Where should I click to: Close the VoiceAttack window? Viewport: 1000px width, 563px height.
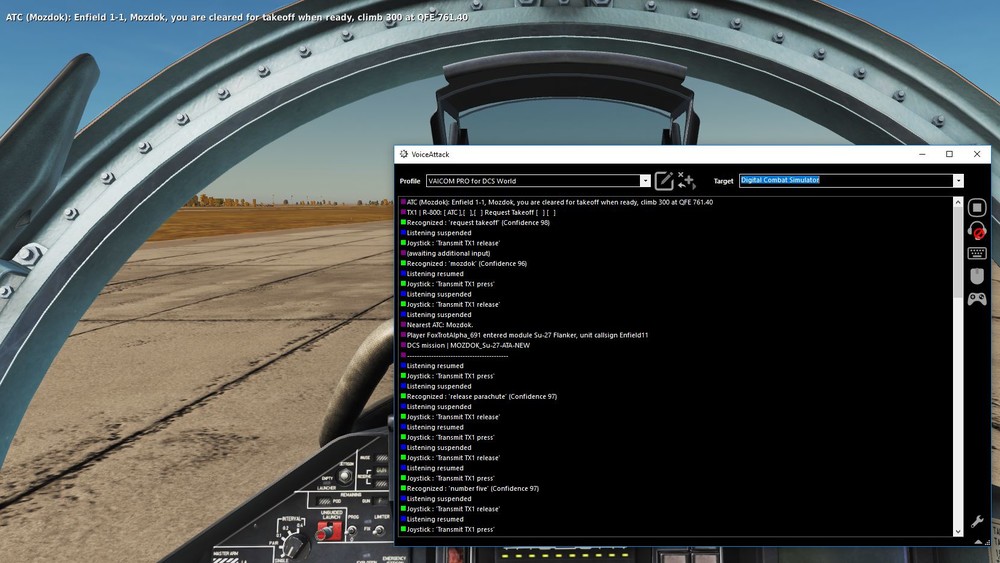(x=976, y=154)
